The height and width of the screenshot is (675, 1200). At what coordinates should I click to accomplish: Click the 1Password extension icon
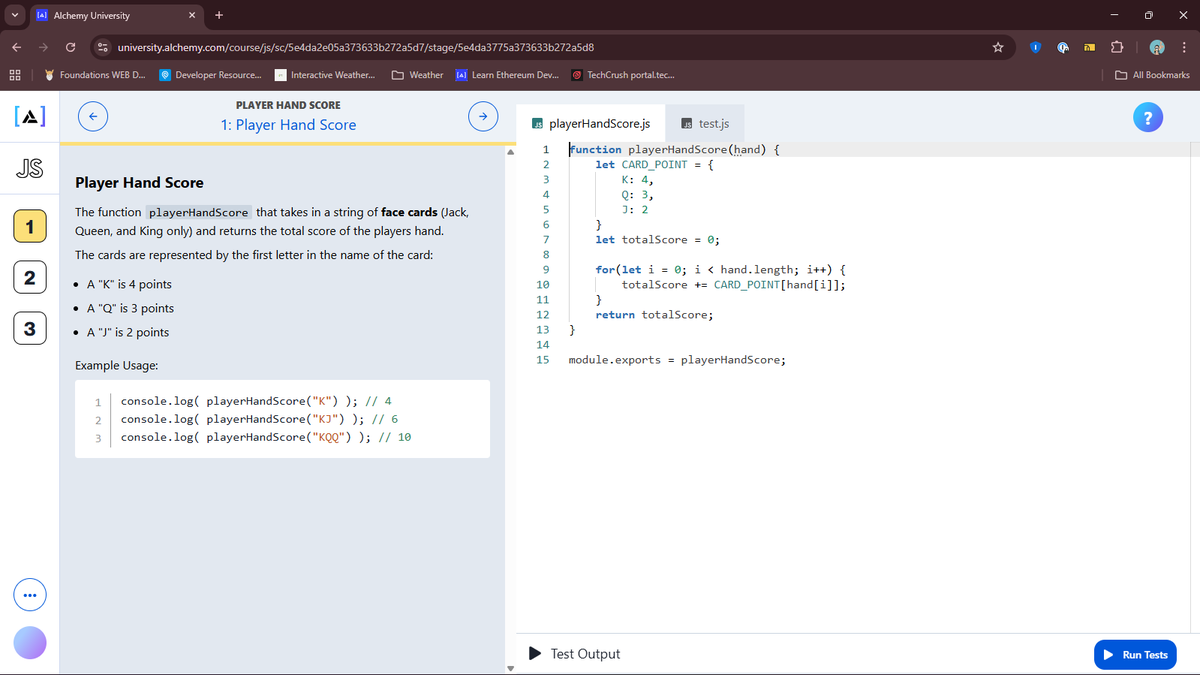[x=1061, y=47]
